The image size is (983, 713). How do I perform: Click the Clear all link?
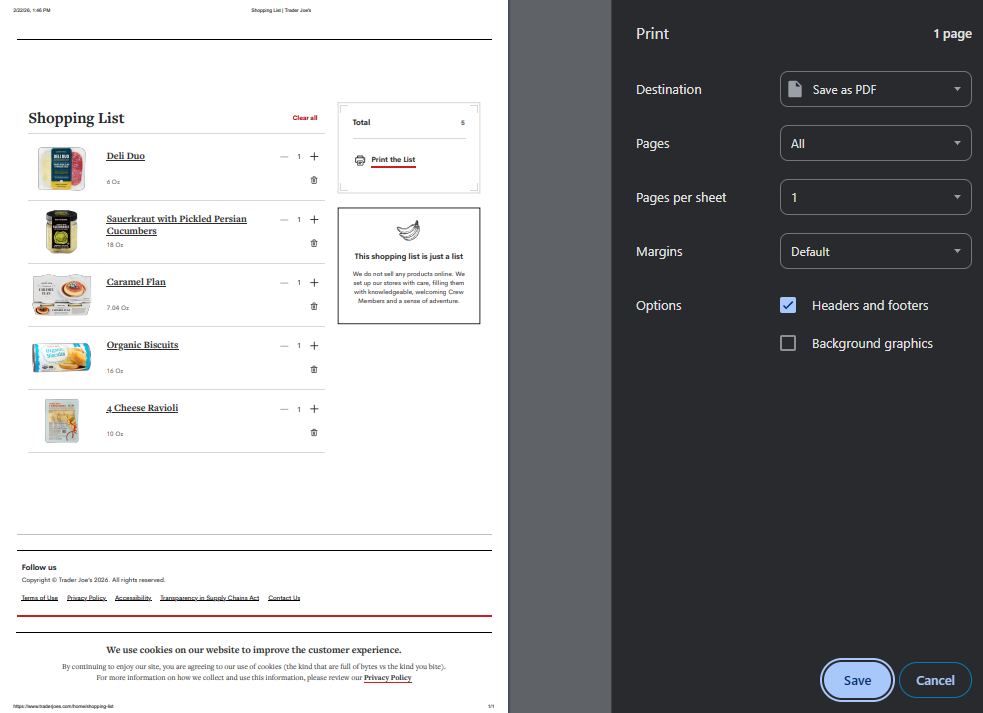coord(305,118)
